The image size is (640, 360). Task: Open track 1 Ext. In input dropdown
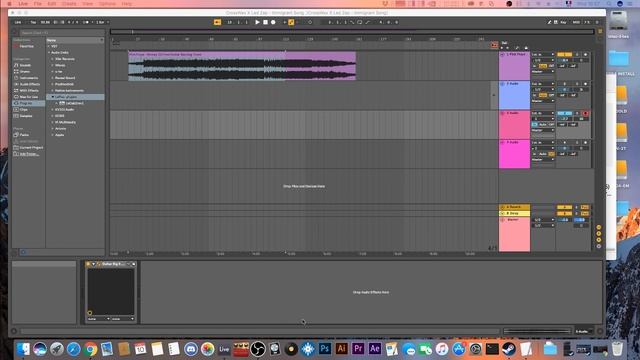point(542,55)
